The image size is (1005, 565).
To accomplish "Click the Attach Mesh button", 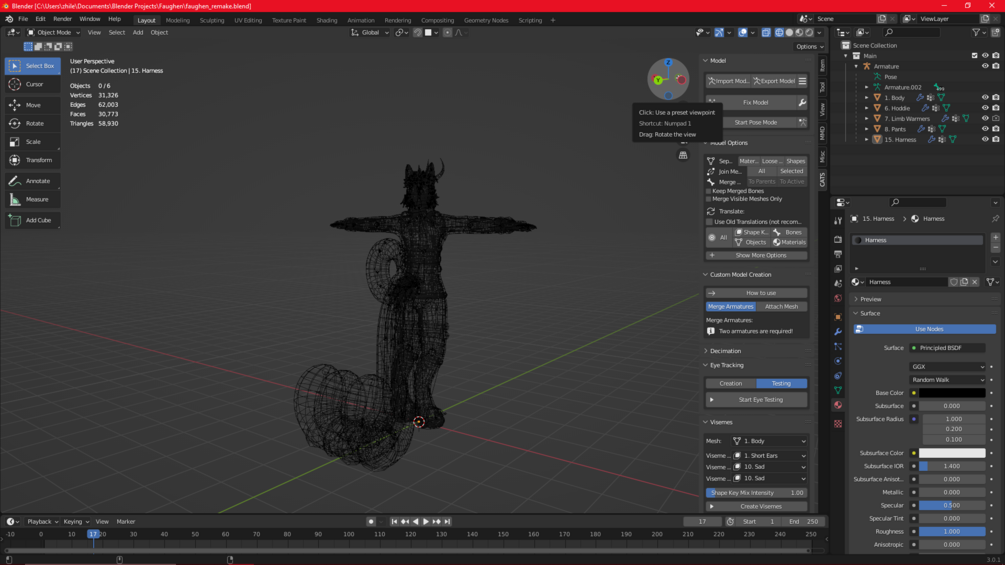I will pyautogui.click(x=781, y=306).
